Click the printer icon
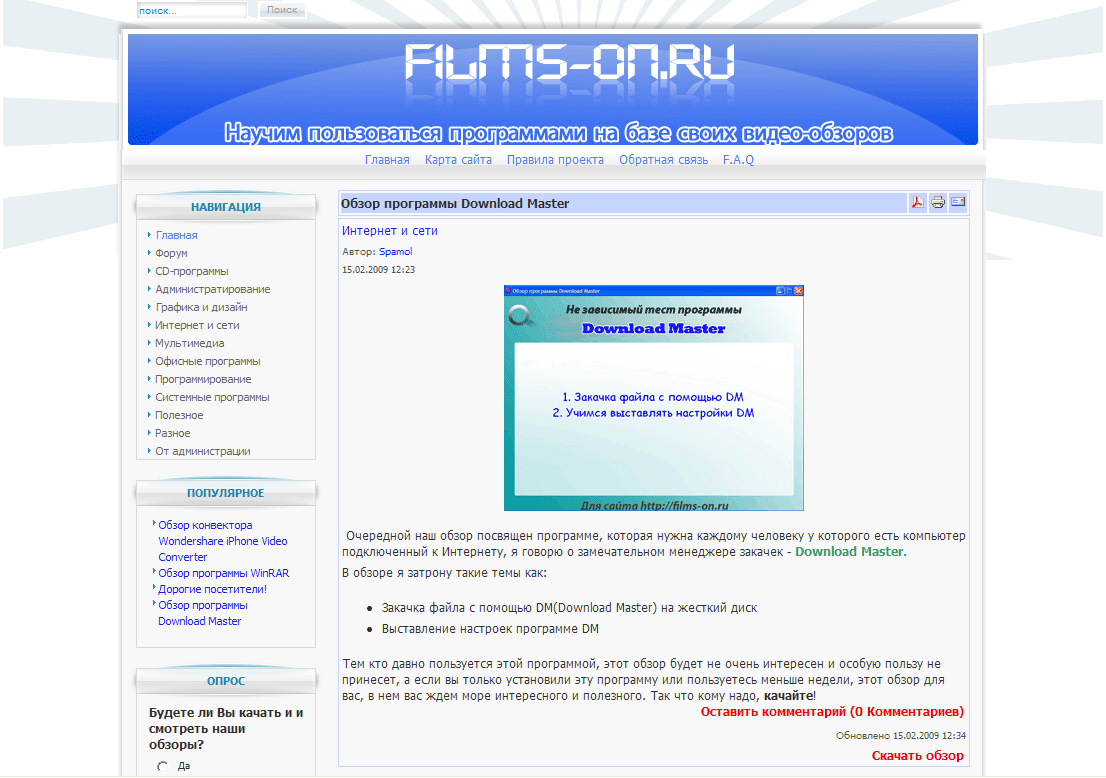The width and height of the screenshot is (1106, 778). coord(937,202)
